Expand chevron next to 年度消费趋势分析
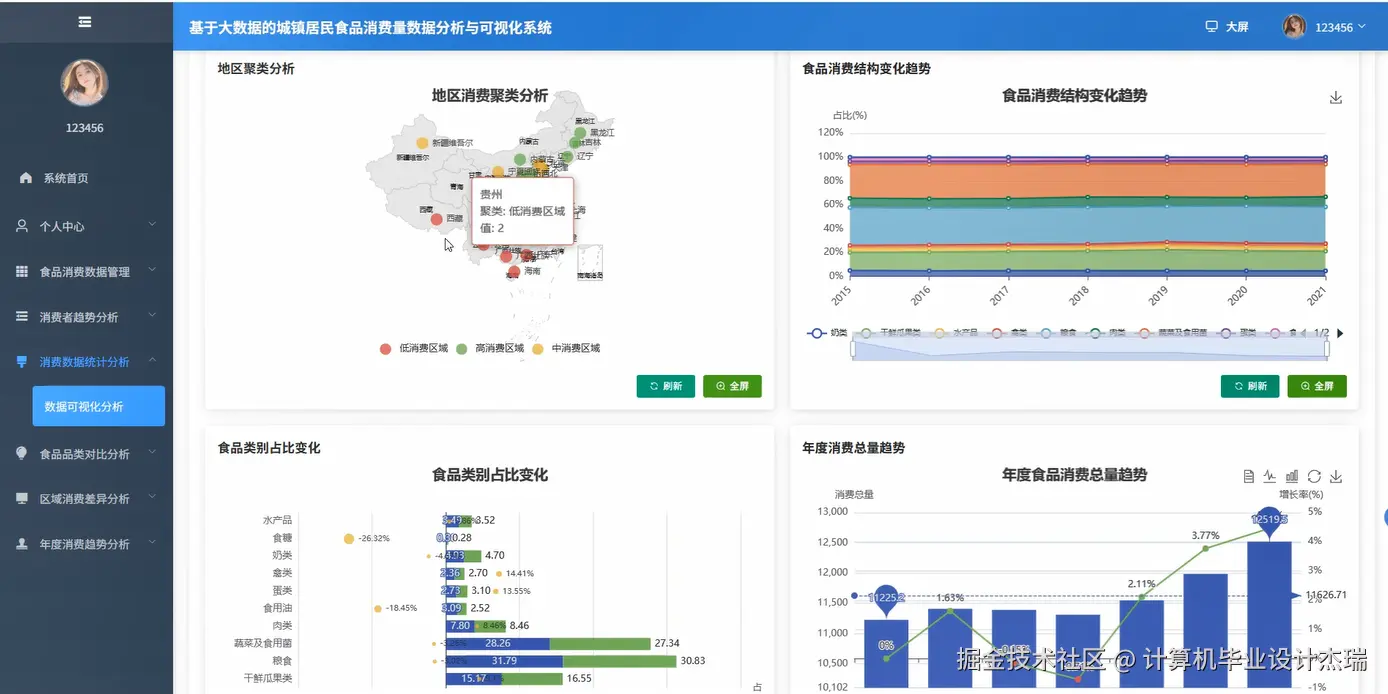 152,542
